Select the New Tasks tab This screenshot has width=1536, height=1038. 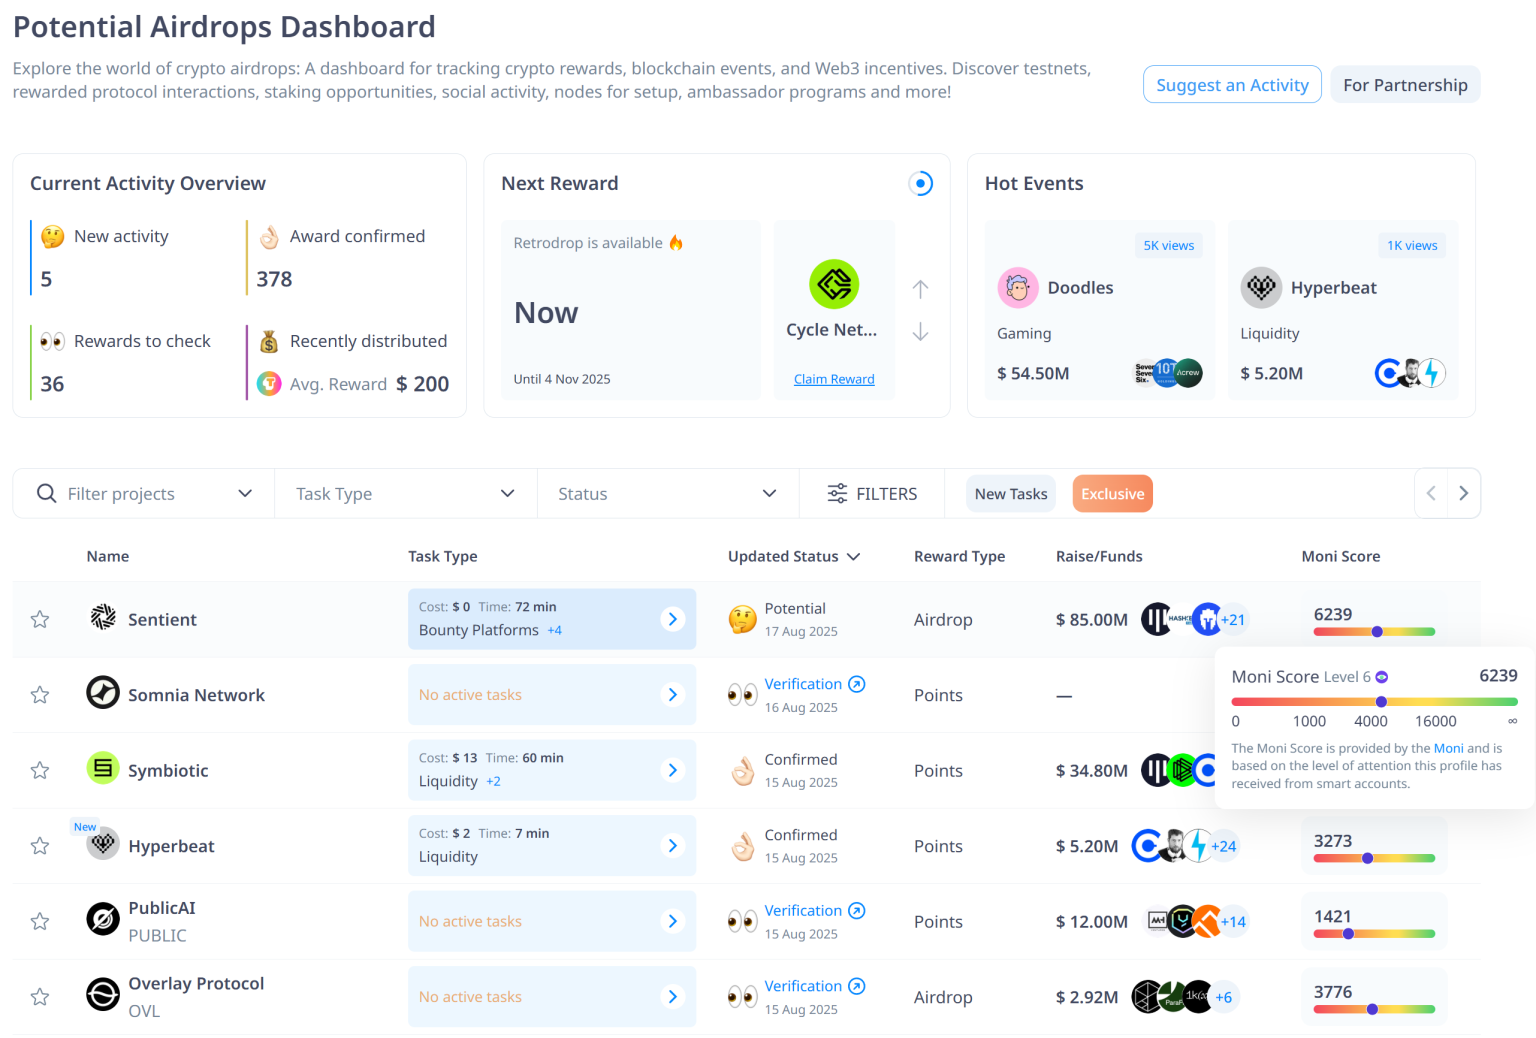click(1010, 494)
